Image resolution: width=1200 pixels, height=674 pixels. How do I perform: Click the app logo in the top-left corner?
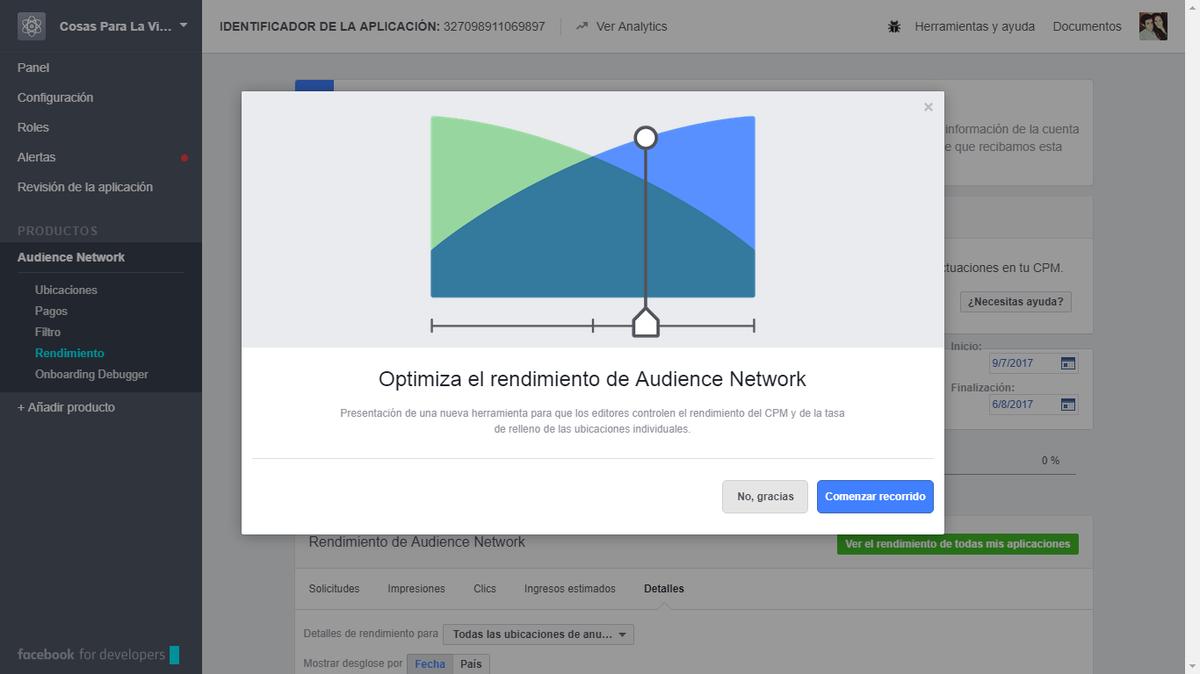click(x=31, y=25)
